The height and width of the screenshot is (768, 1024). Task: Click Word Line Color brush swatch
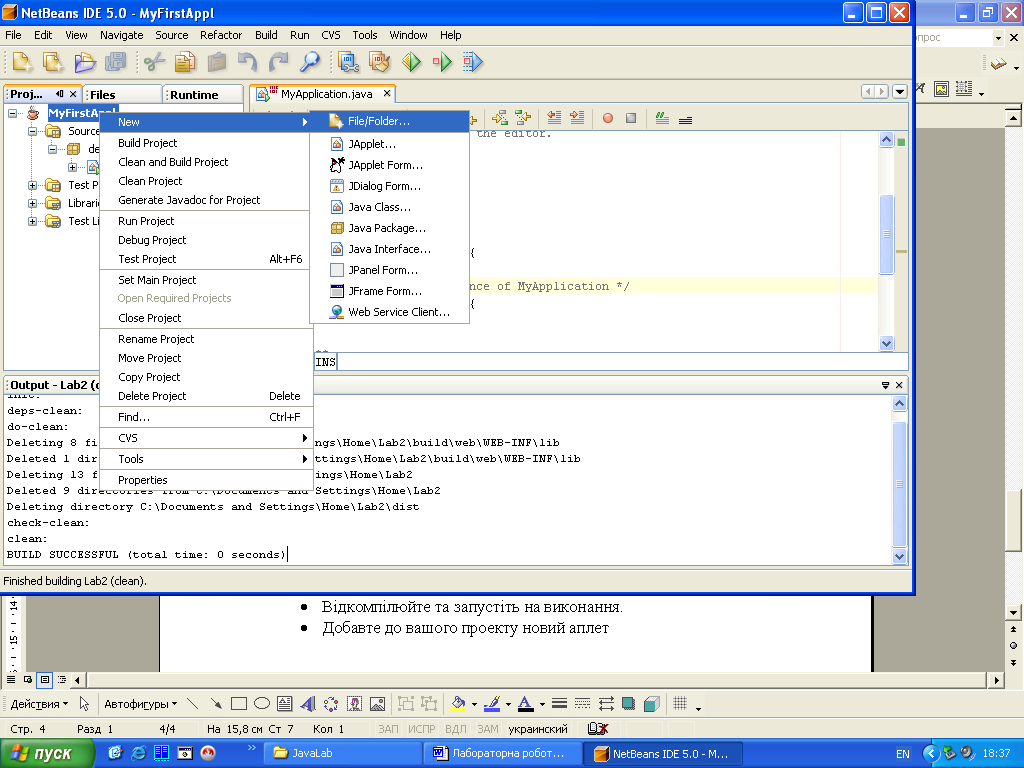point(492,703)
